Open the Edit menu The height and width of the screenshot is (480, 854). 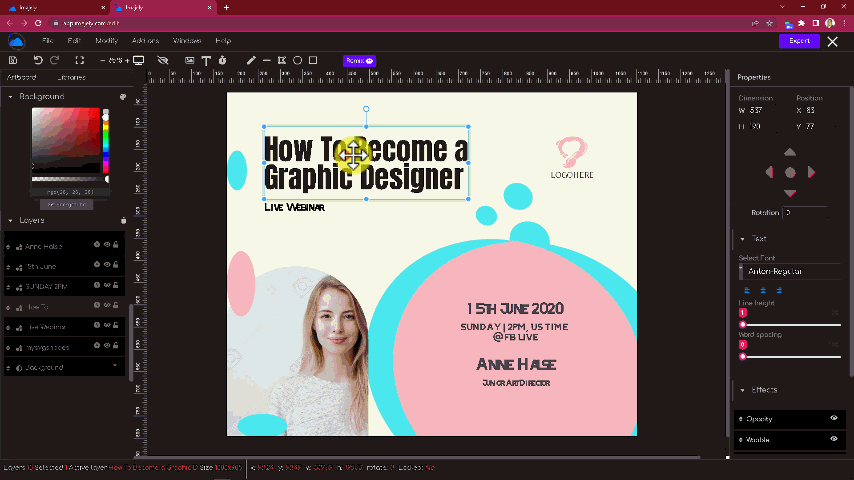(x=74, y=41)
